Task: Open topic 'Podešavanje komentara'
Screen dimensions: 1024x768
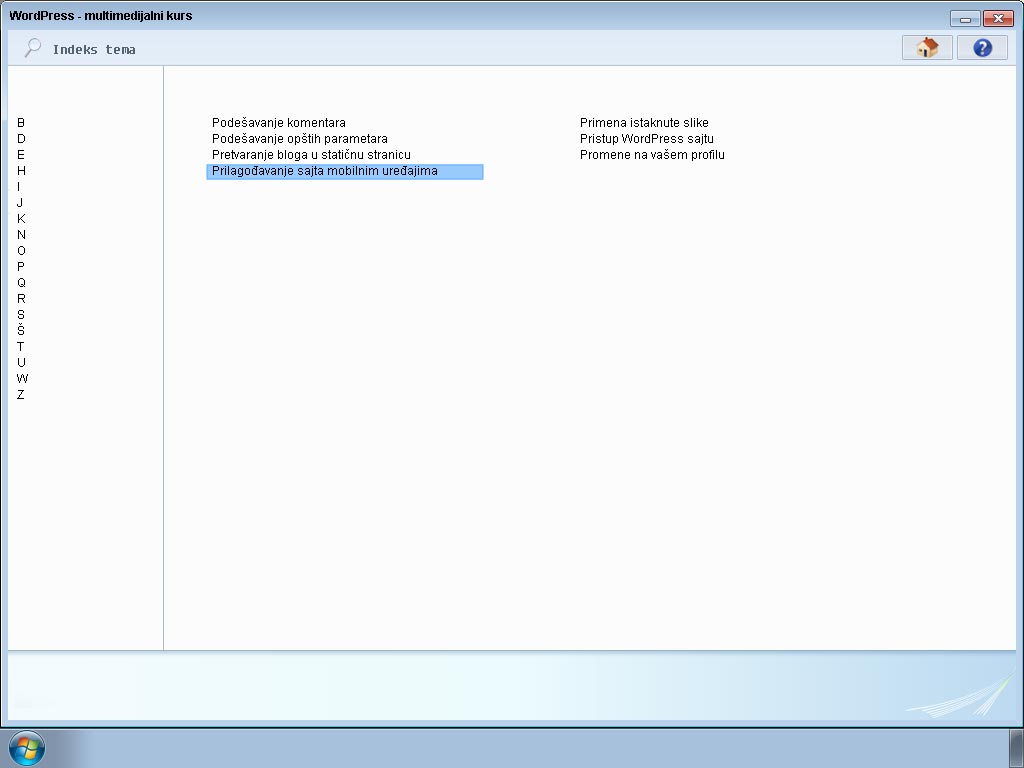Action: (279, 123)
